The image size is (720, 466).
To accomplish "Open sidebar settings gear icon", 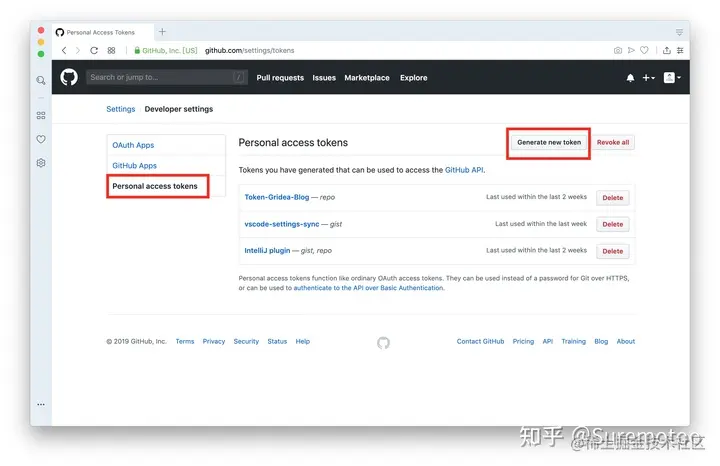I will (41, 163).
